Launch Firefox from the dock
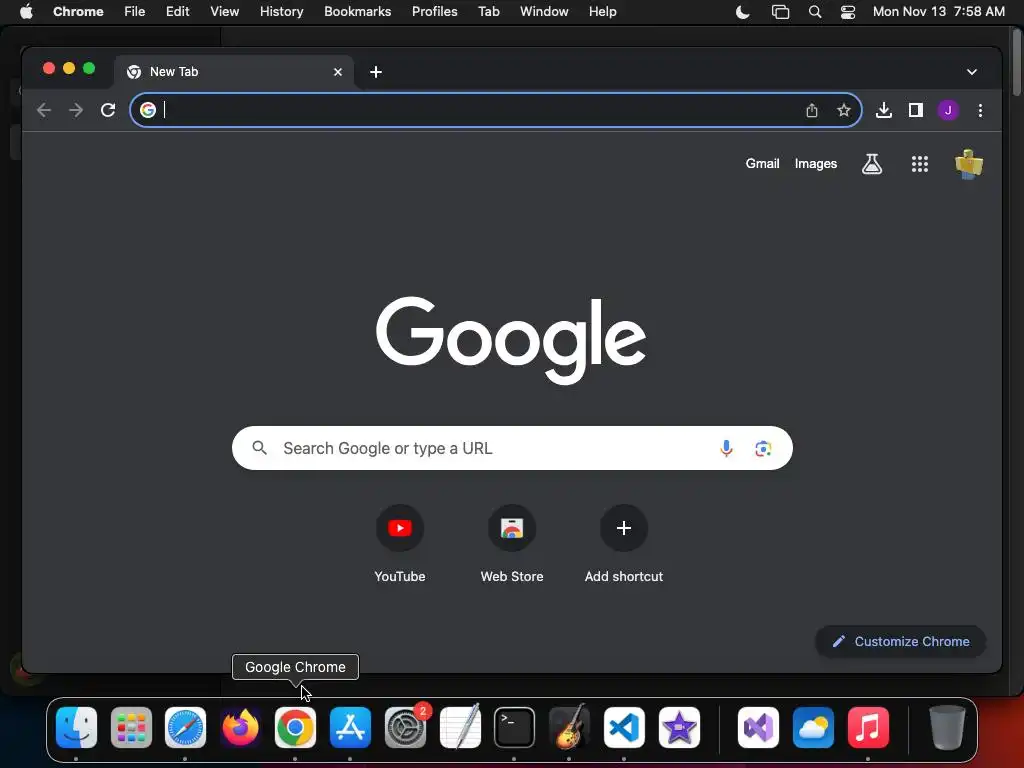1024x768 pixels. point(240,728)
